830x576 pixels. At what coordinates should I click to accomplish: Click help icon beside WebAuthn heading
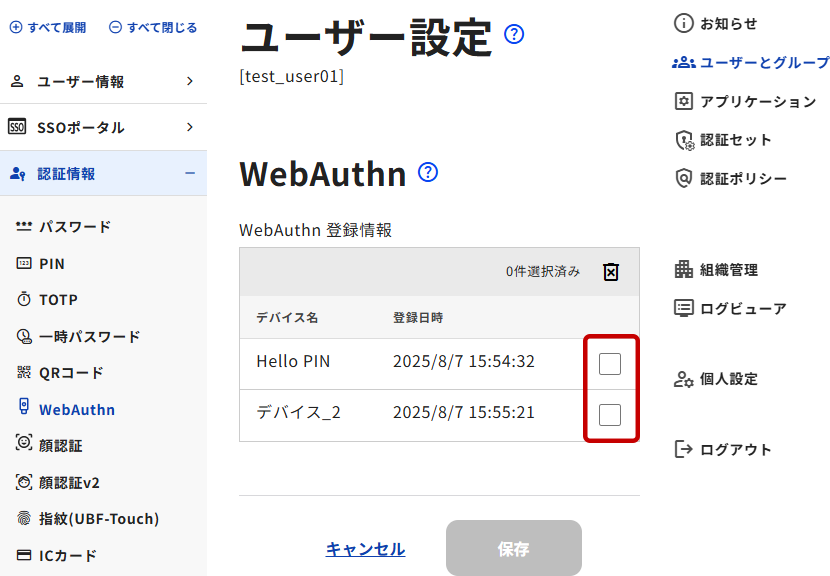tap(428, 172)
